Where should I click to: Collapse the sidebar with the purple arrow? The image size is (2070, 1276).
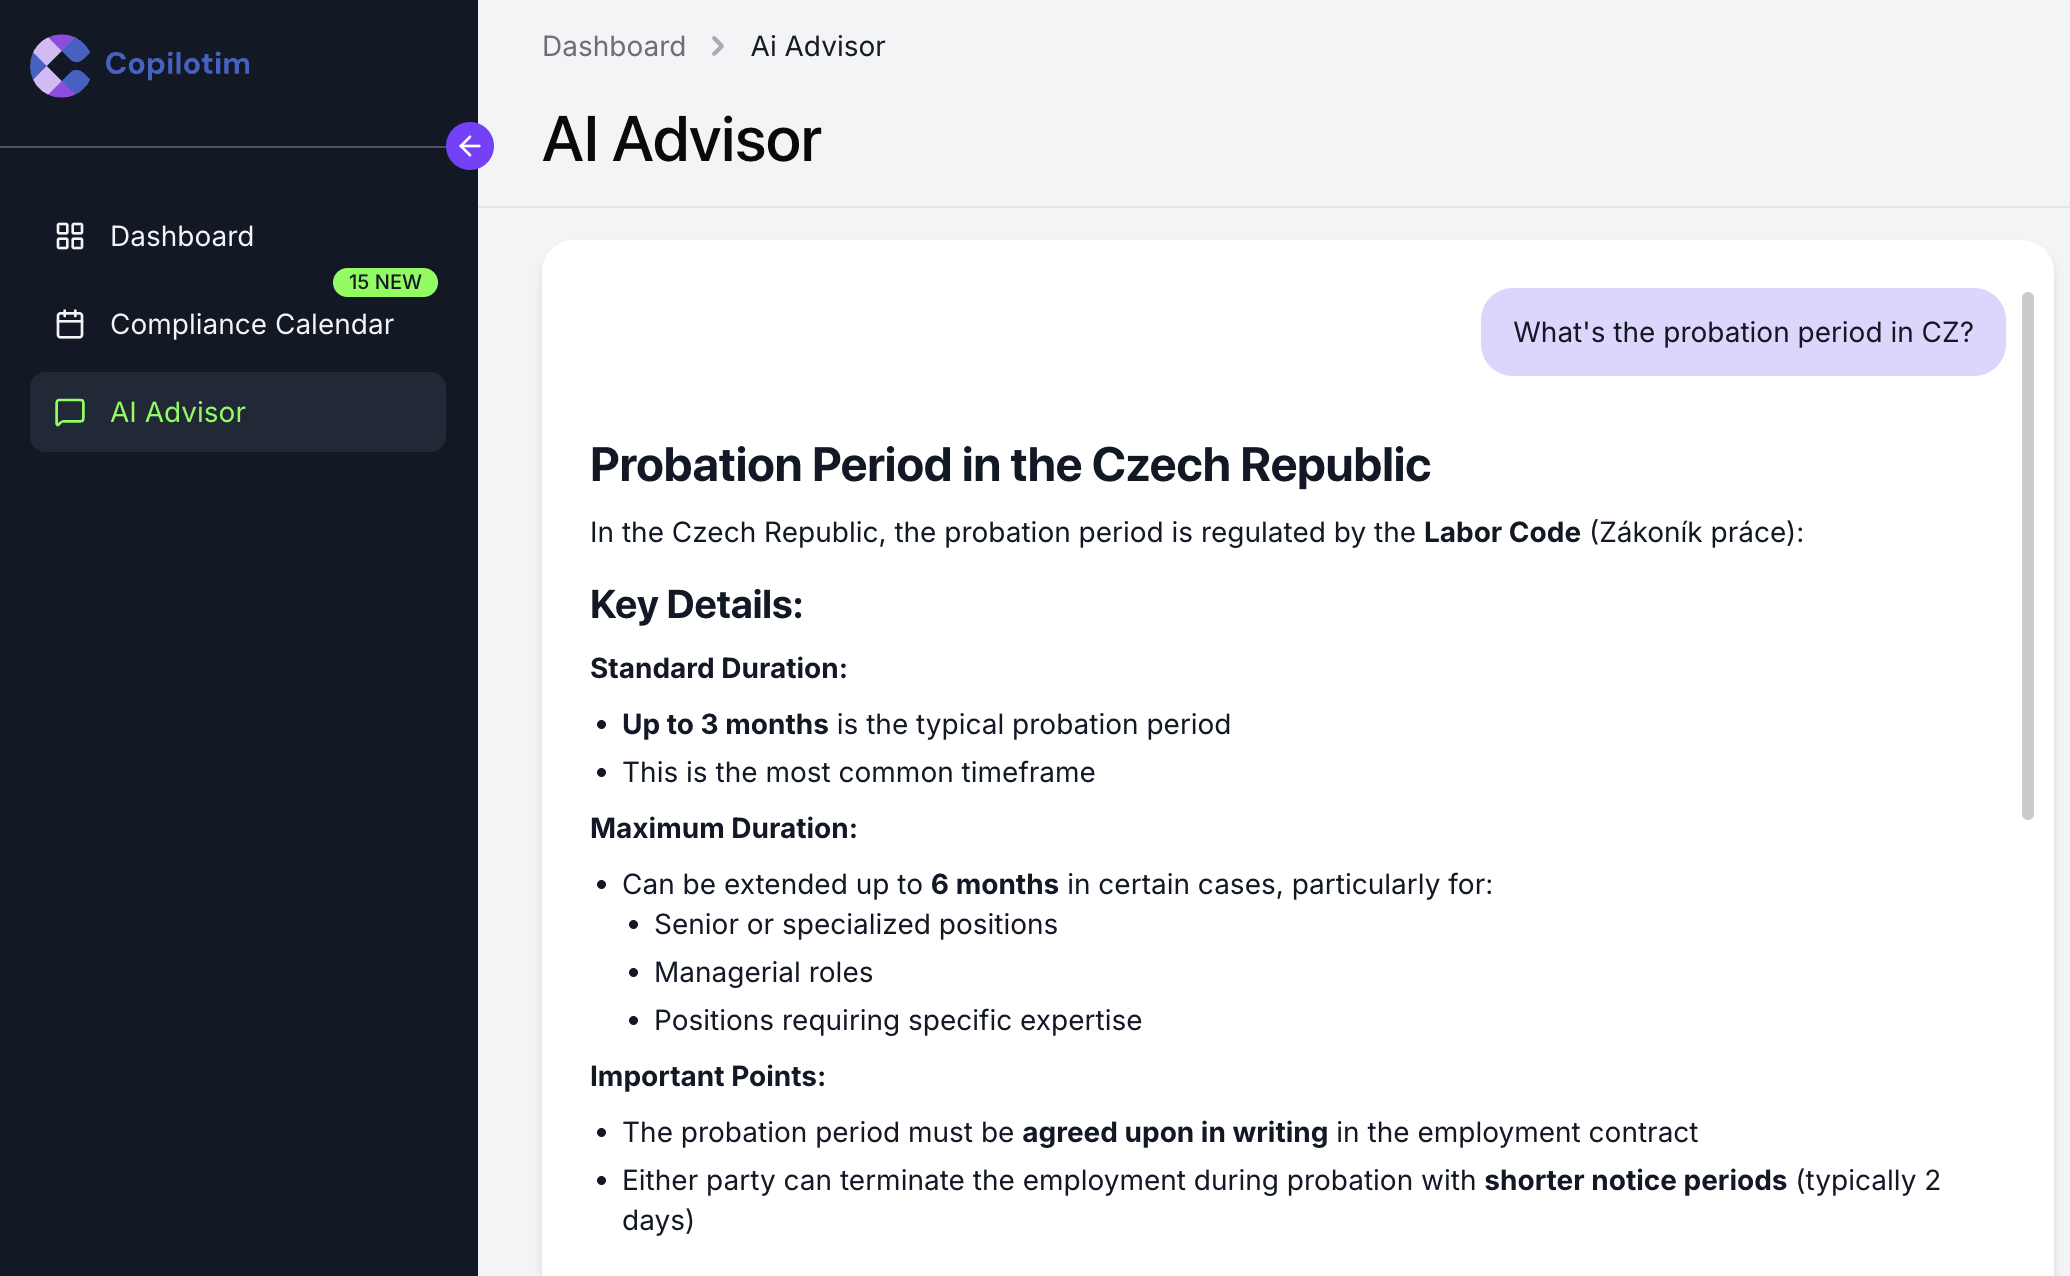(x=470, y=147)
